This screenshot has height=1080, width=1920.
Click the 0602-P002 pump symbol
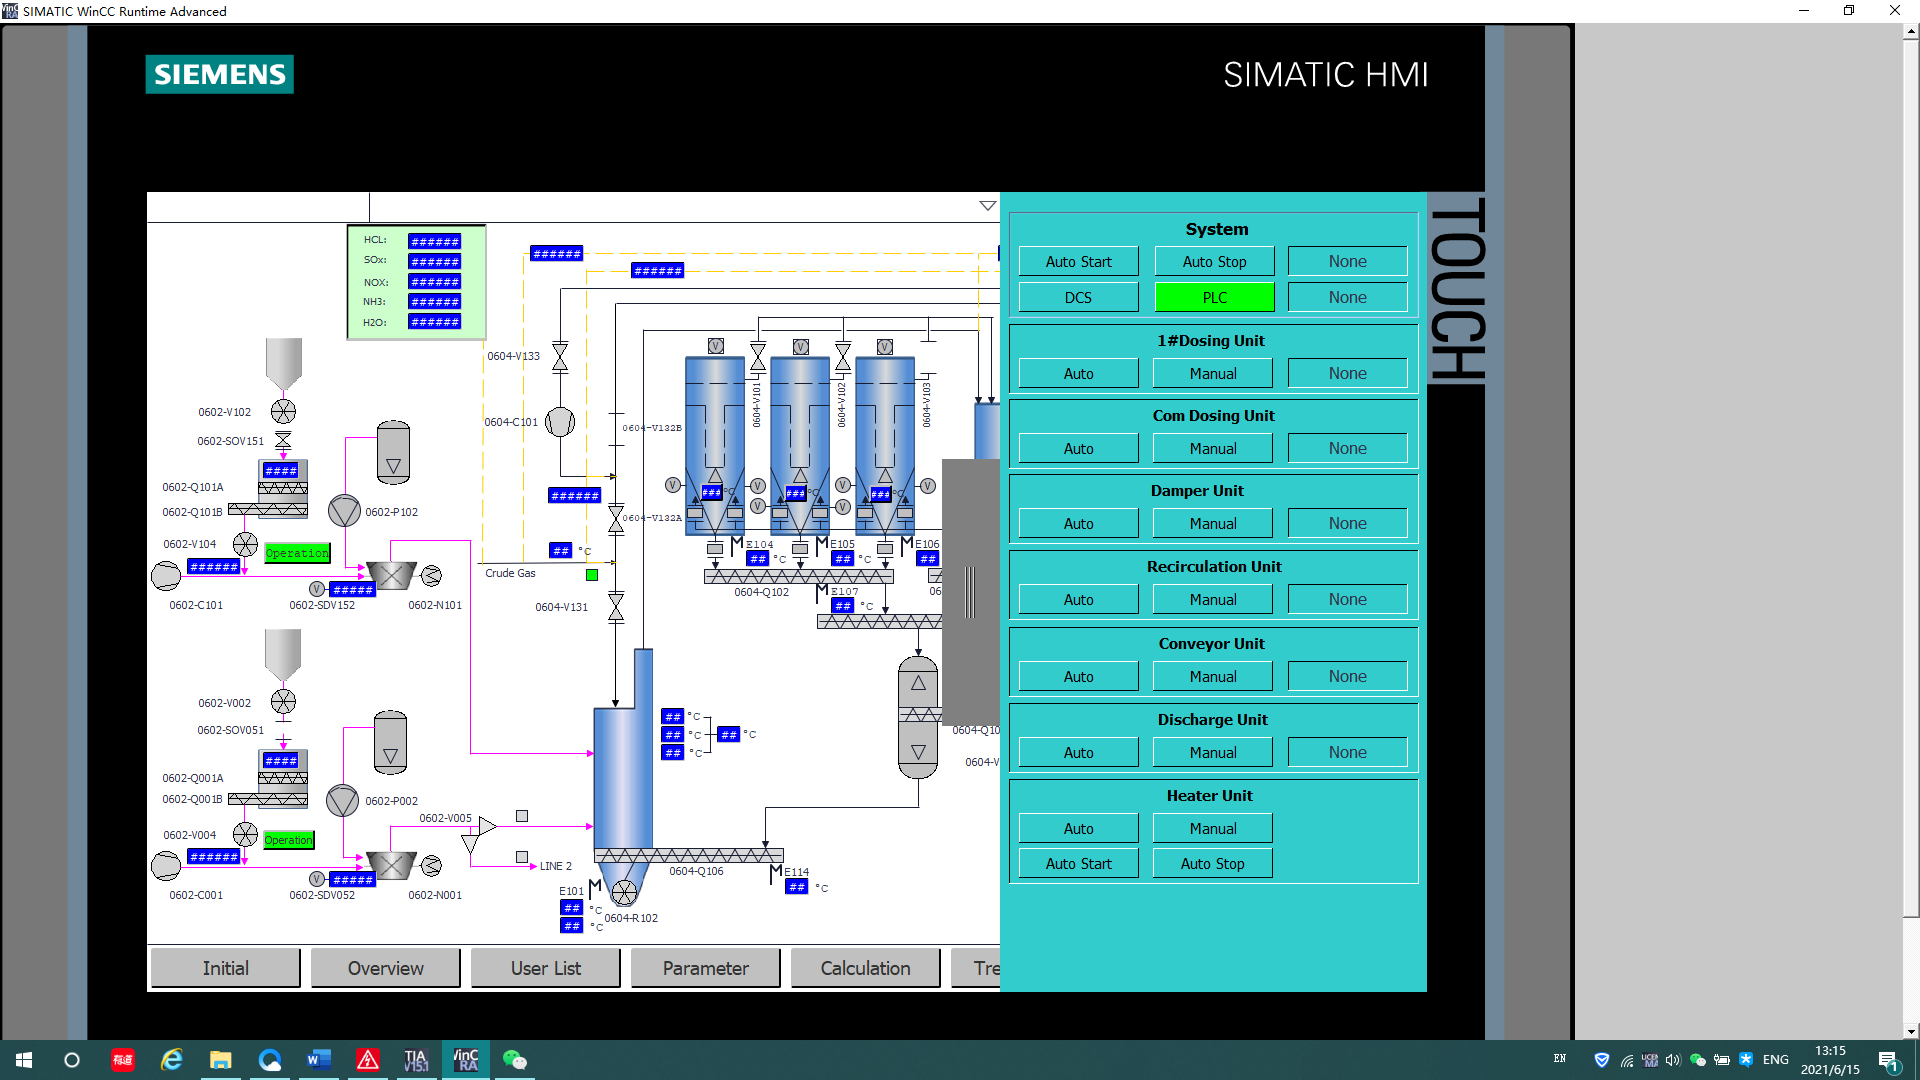pos(342,800)
